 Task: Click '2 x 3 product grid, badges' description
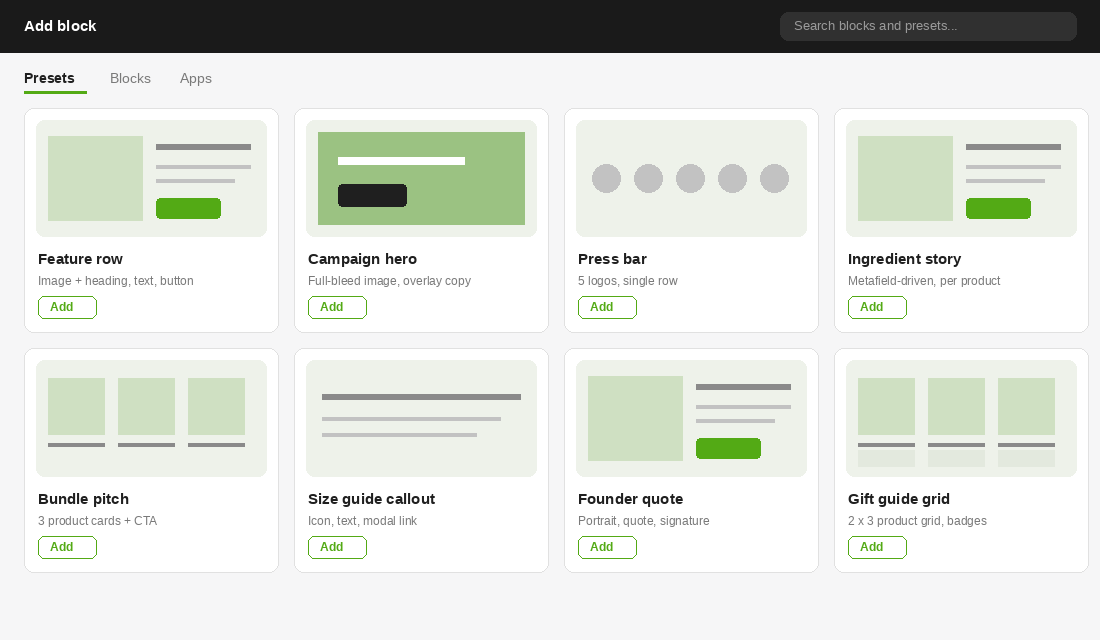tap(918, 521)
